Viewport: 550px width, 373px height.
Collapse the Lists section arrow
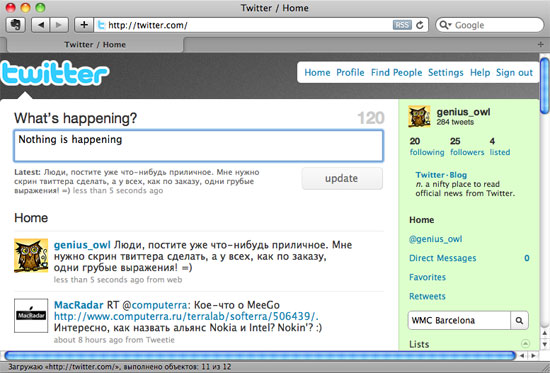click(525, 344)
